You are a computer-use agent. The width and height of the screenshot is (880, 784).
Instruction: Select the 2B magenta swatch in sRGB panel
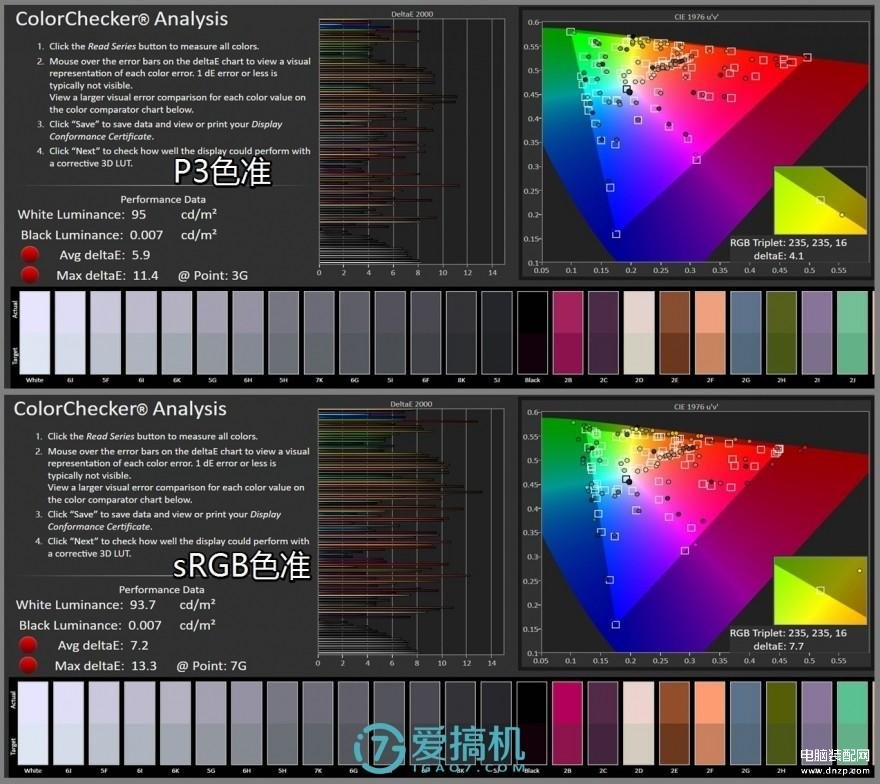pyautogui.click(x=567, y=723)
